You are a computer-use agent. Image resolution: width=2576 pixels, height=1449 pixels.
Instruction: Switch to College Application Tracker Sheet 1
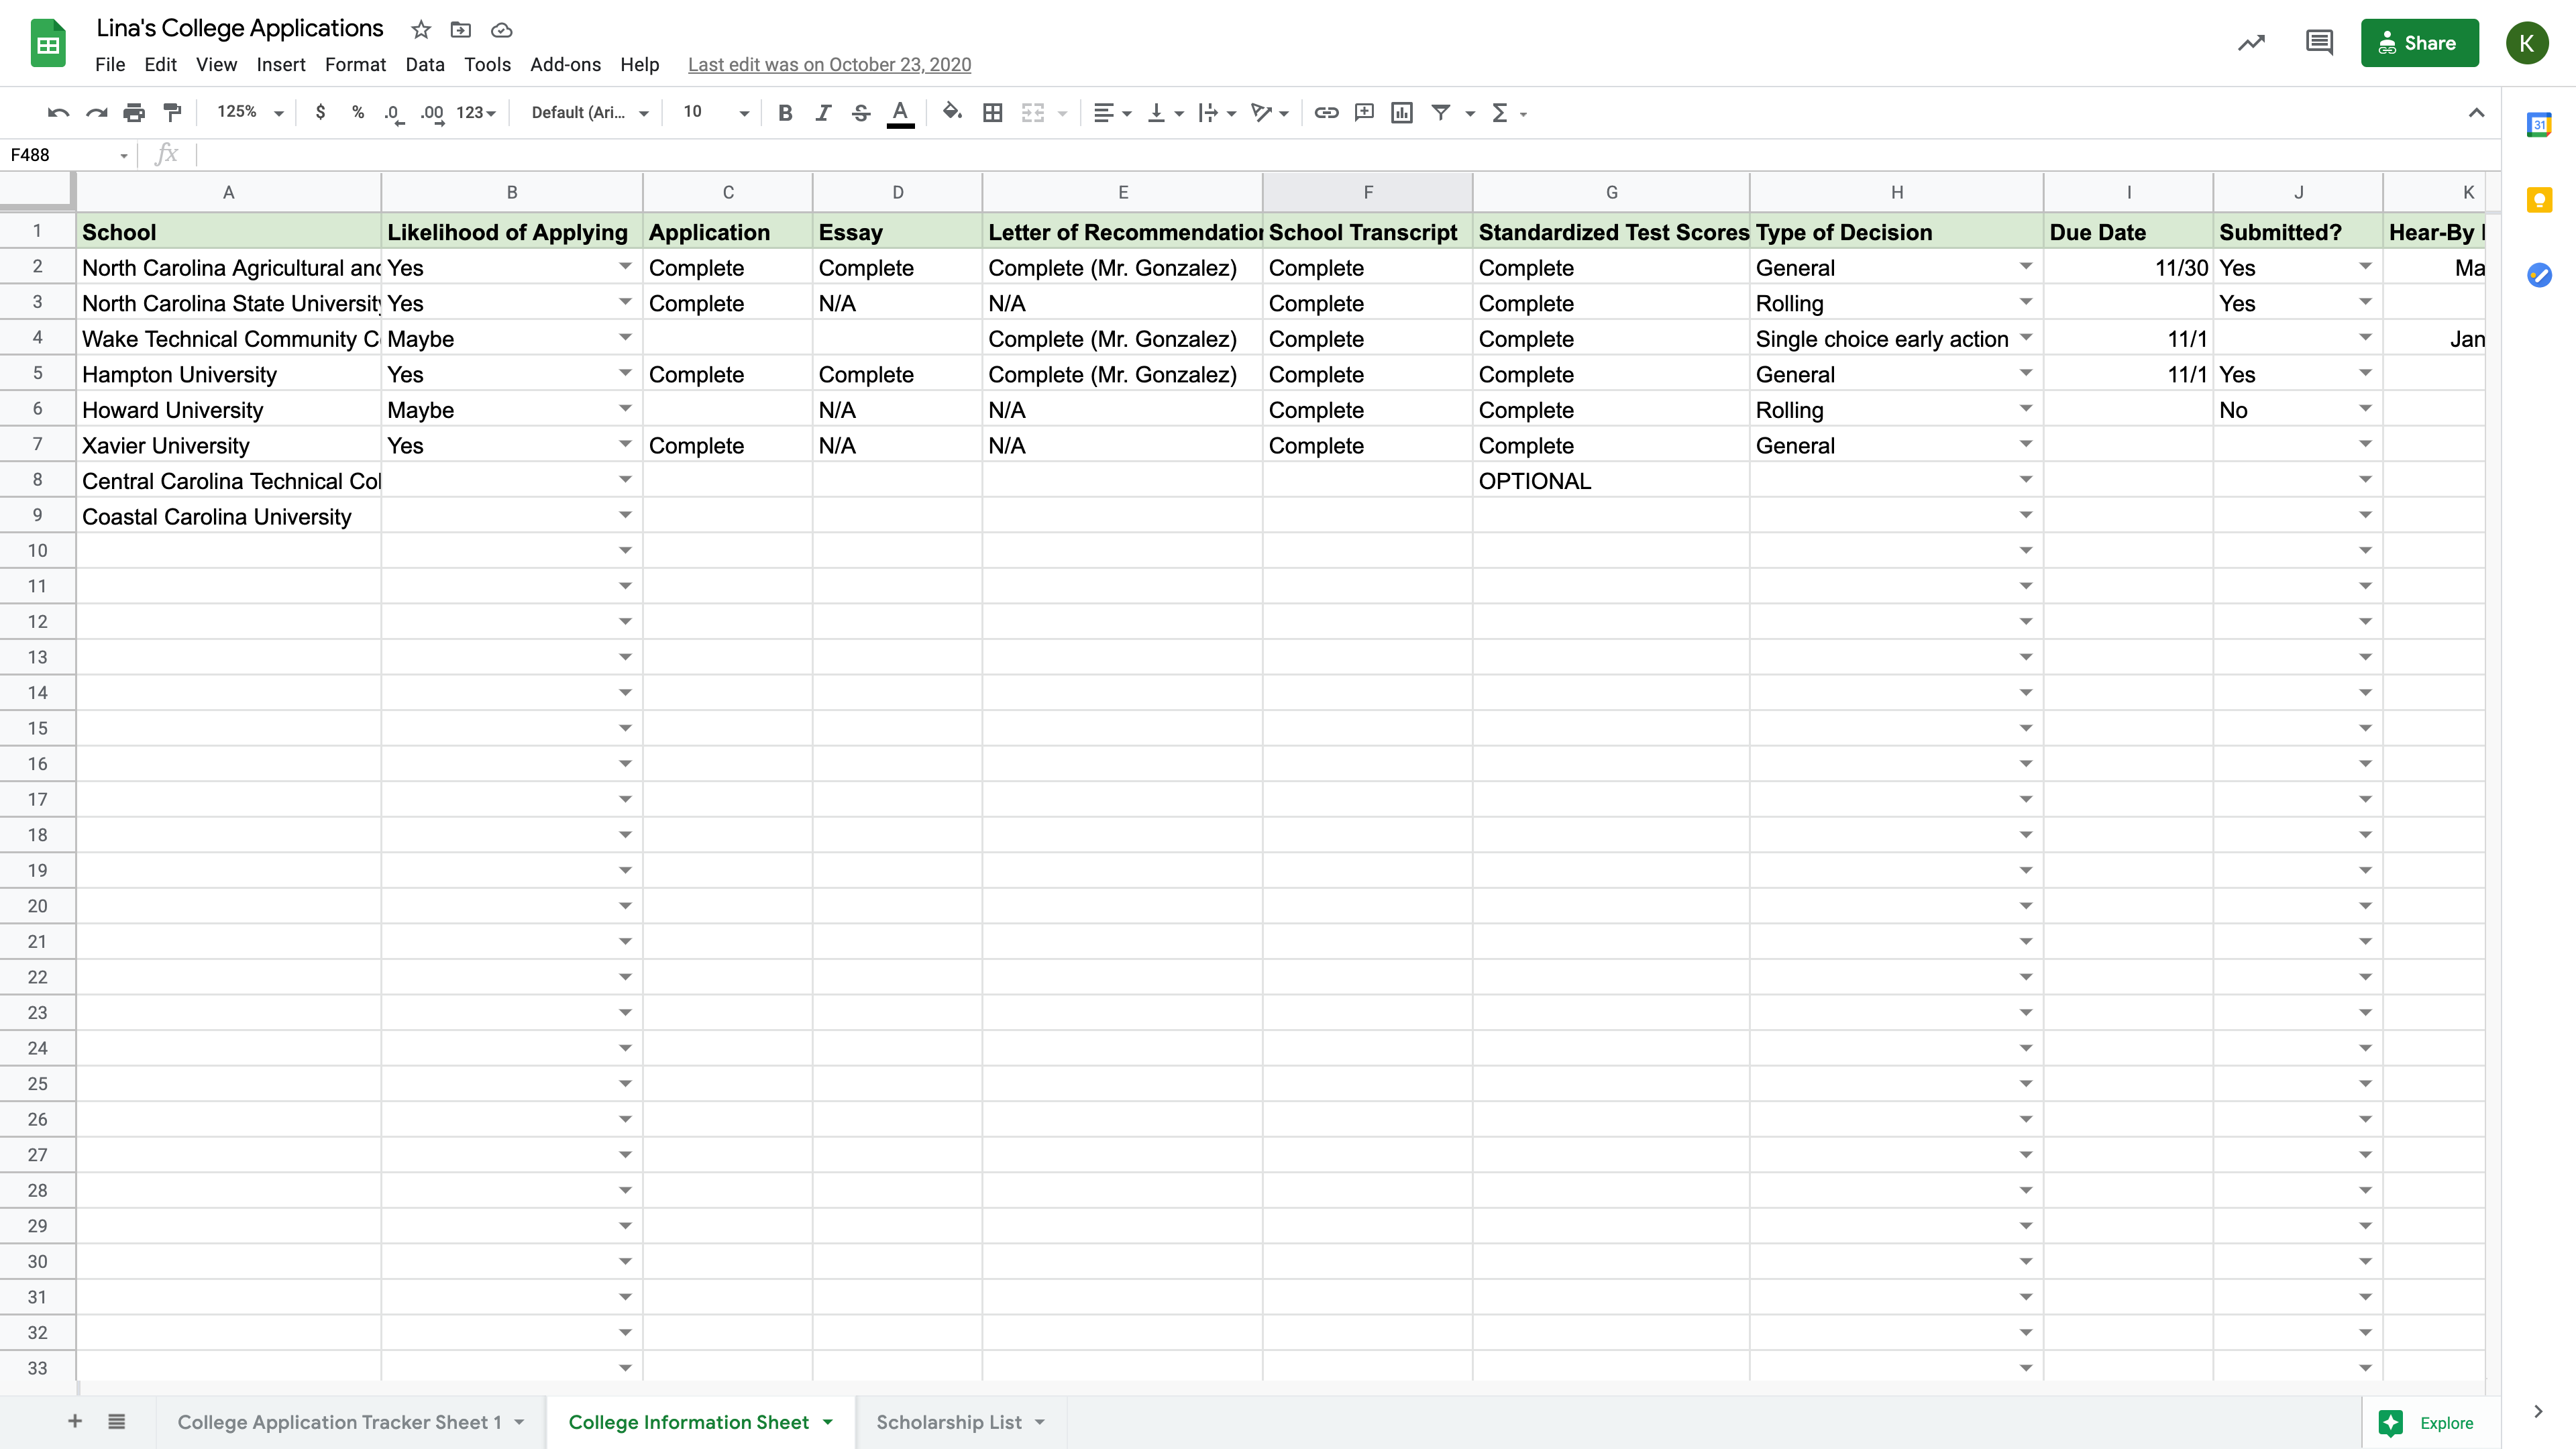(339, 1421)
